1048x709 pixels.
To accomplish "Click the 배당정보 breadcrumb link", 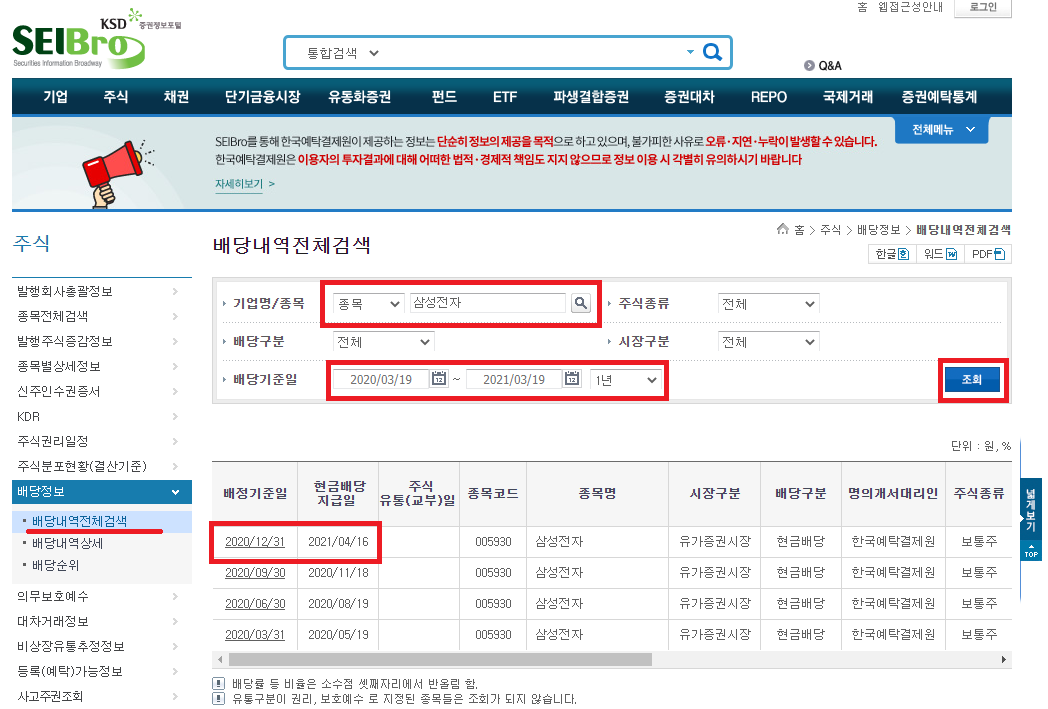I will pos(878,230).
